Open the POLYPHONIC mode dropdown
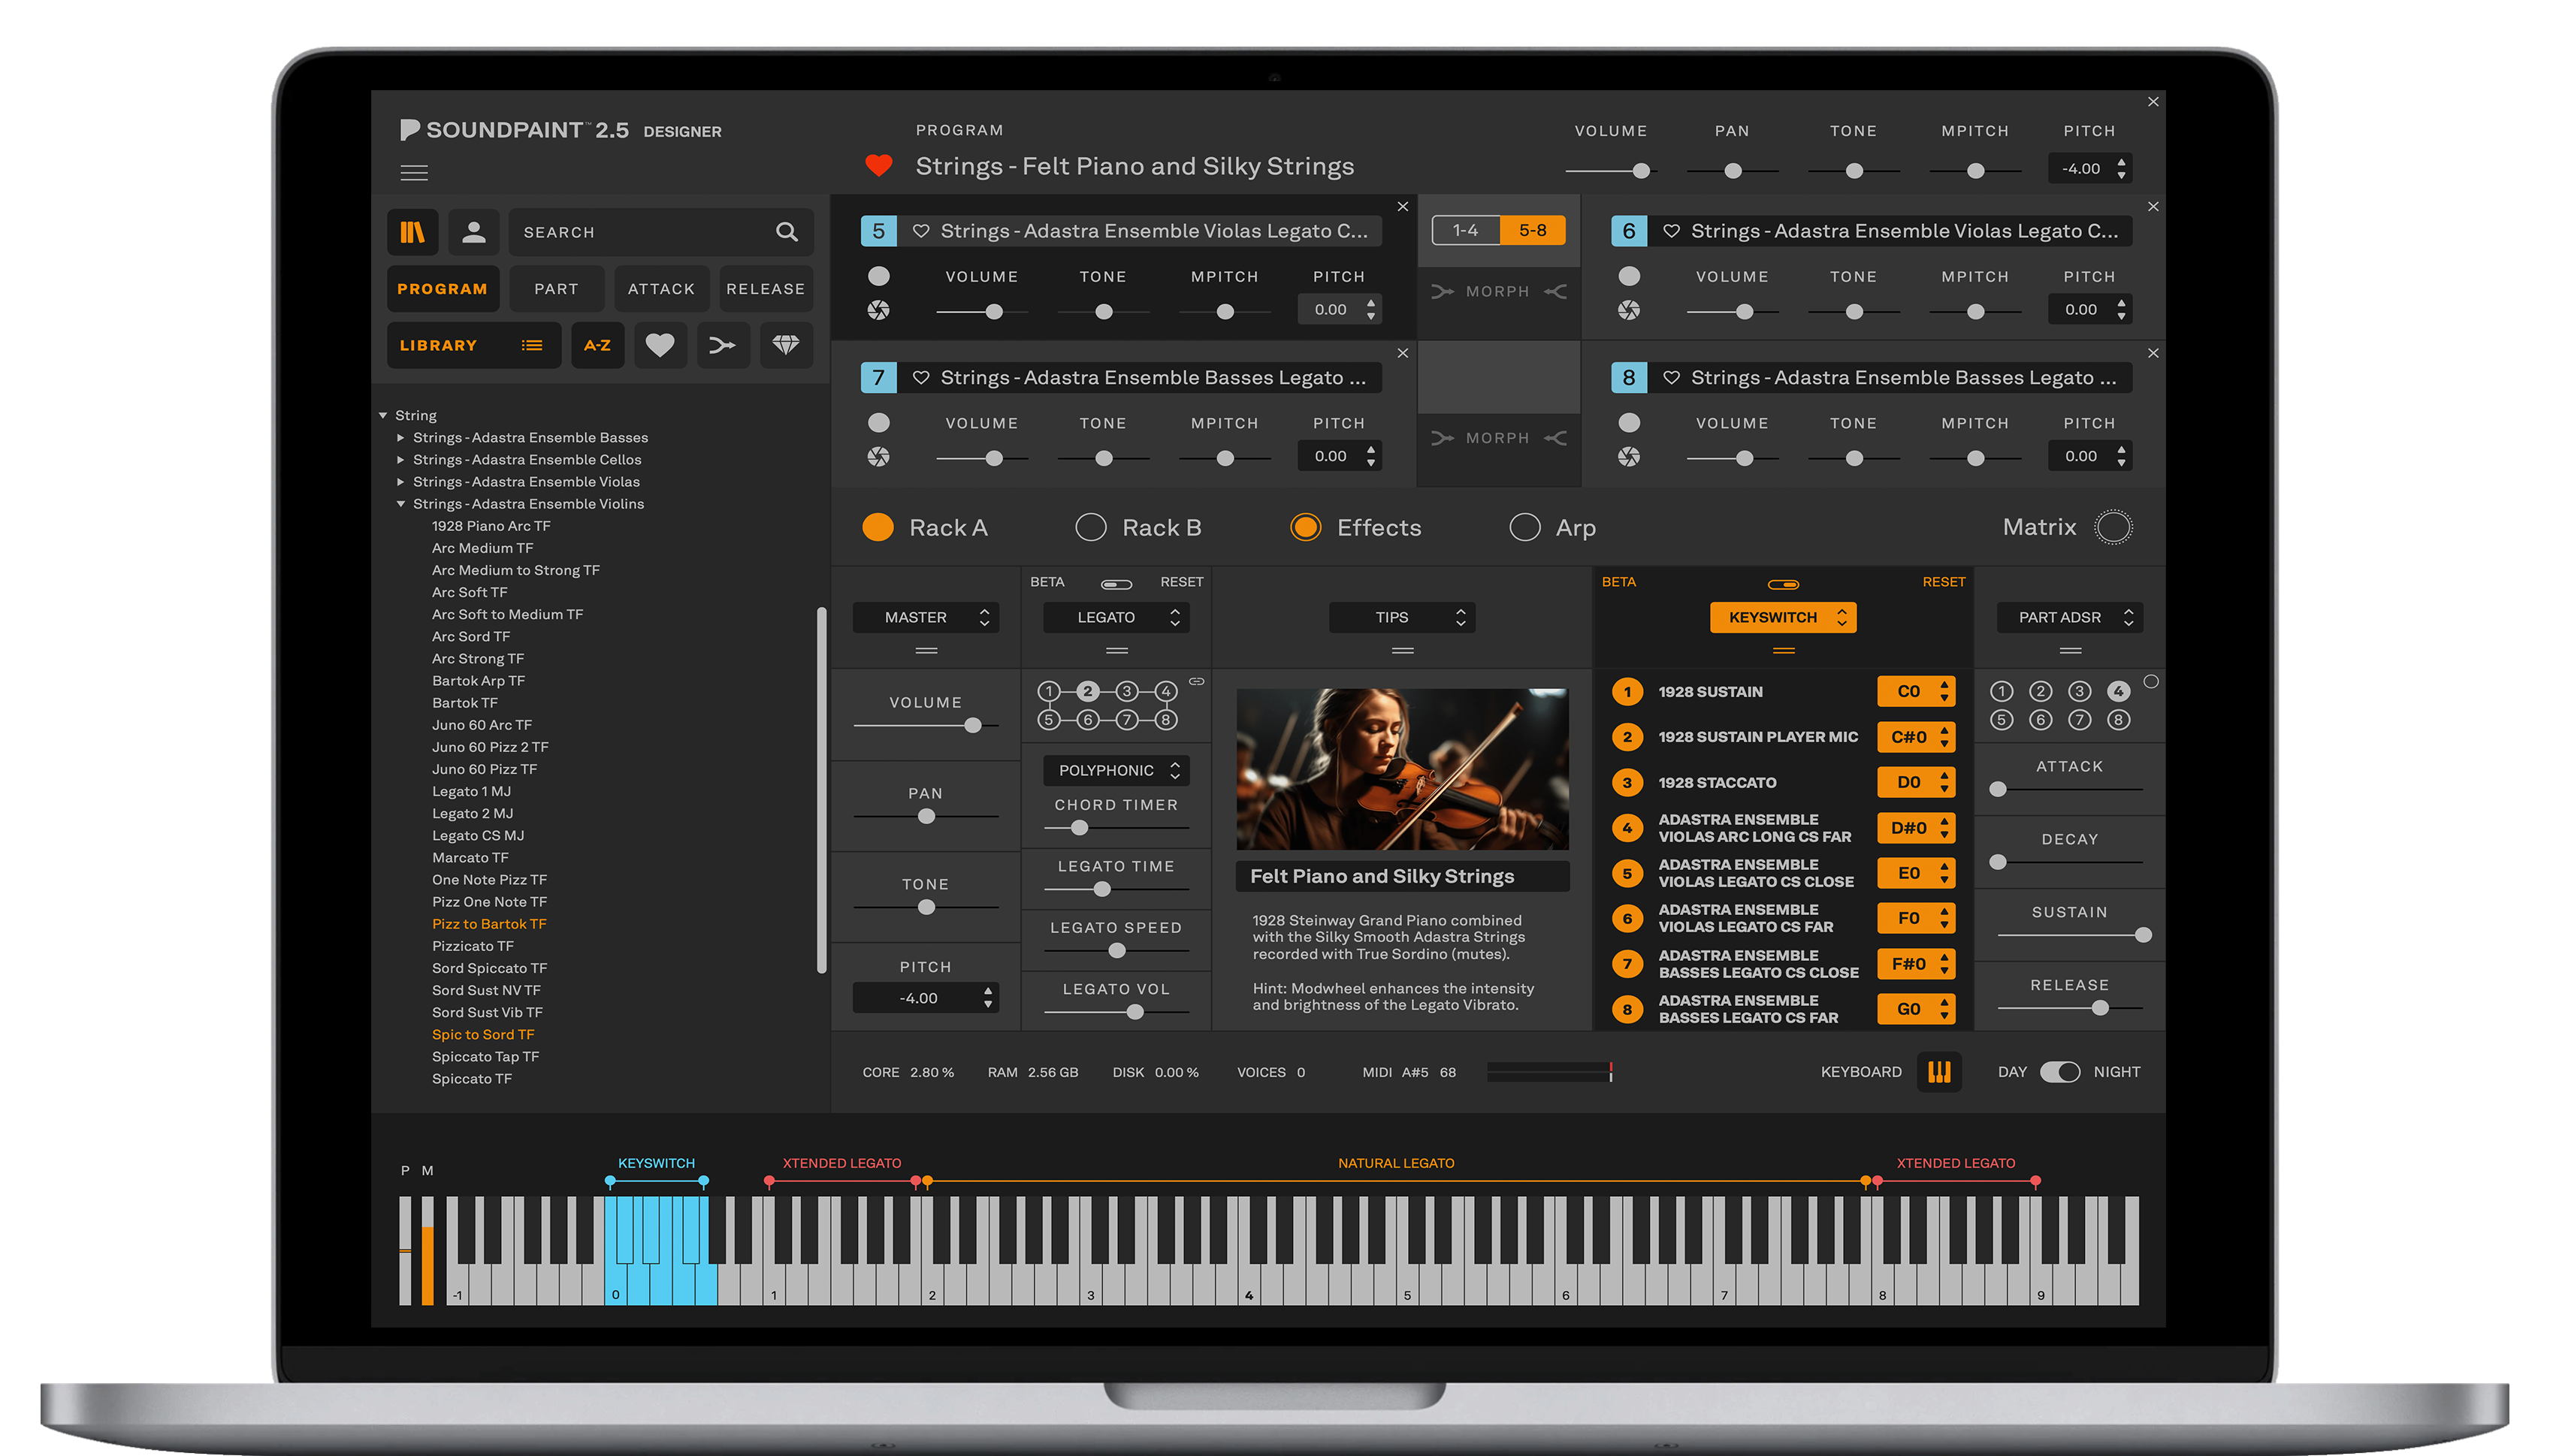The image size is (2550, 1456). tap(1116, 771)
